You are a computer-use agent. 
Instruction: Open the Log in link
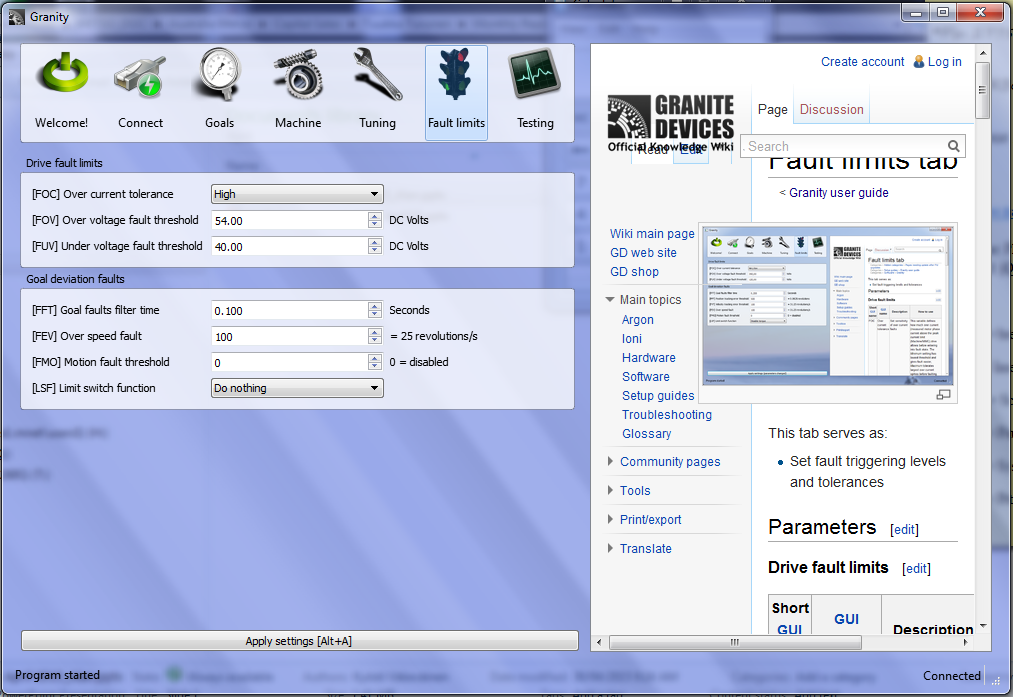(x=945, y=61)
